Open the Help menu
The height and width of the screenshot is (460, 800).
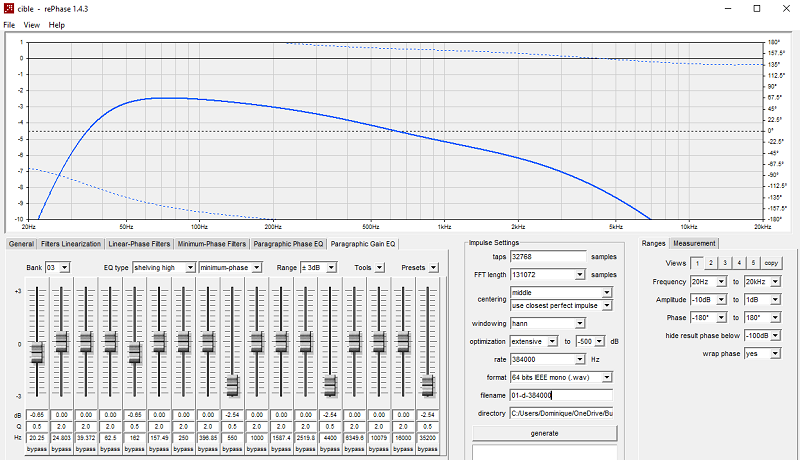pos(57,25)
